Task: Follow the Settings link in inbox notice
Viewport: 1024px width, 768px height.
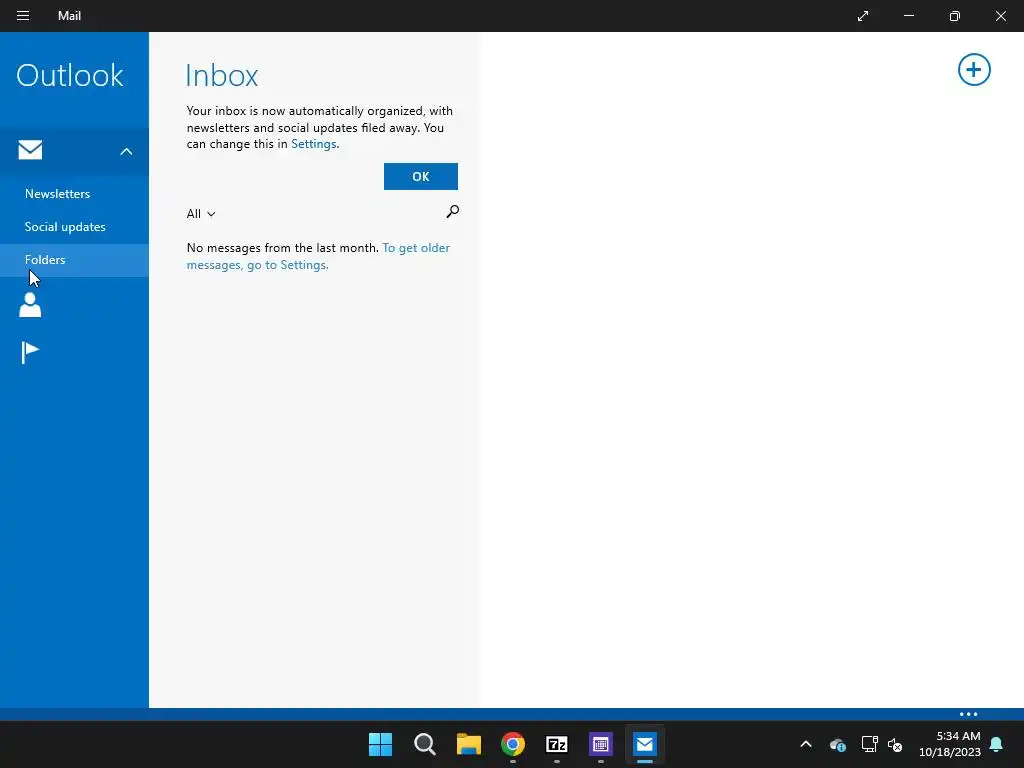Action: pyautogui.click(x=313, y=144)
